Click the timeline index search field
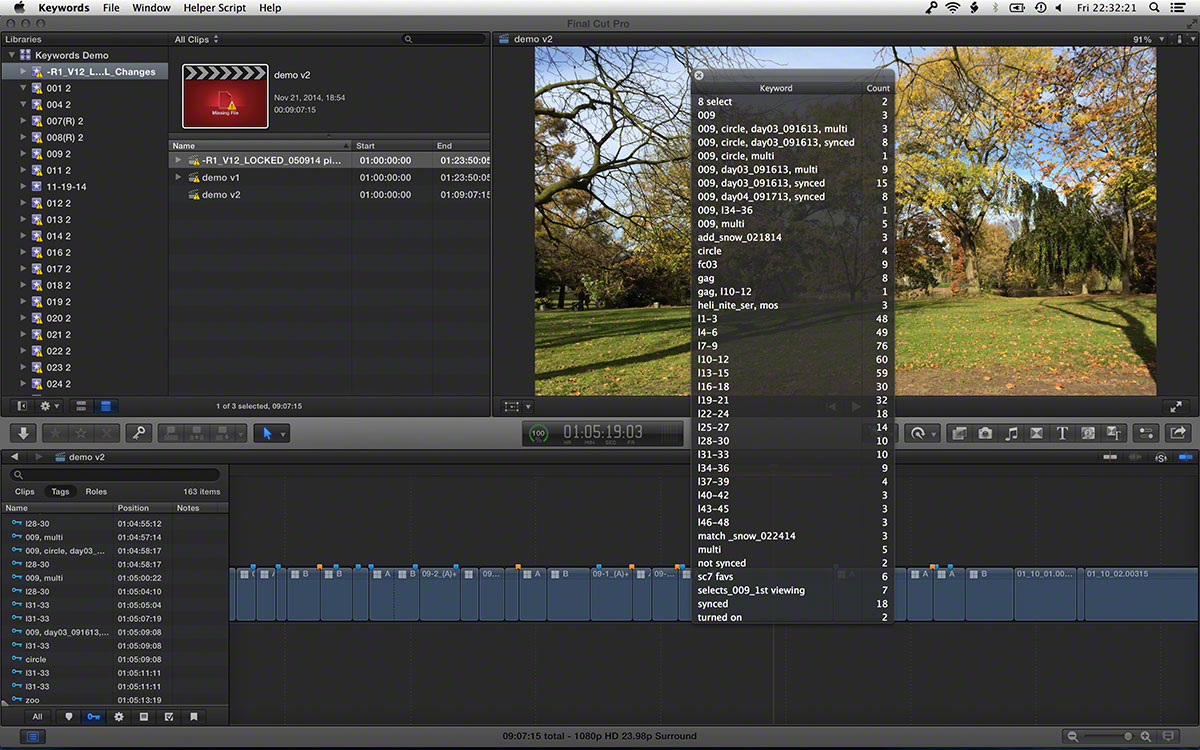This screenshot has width=1200, height=750. [x=114, y=475]
